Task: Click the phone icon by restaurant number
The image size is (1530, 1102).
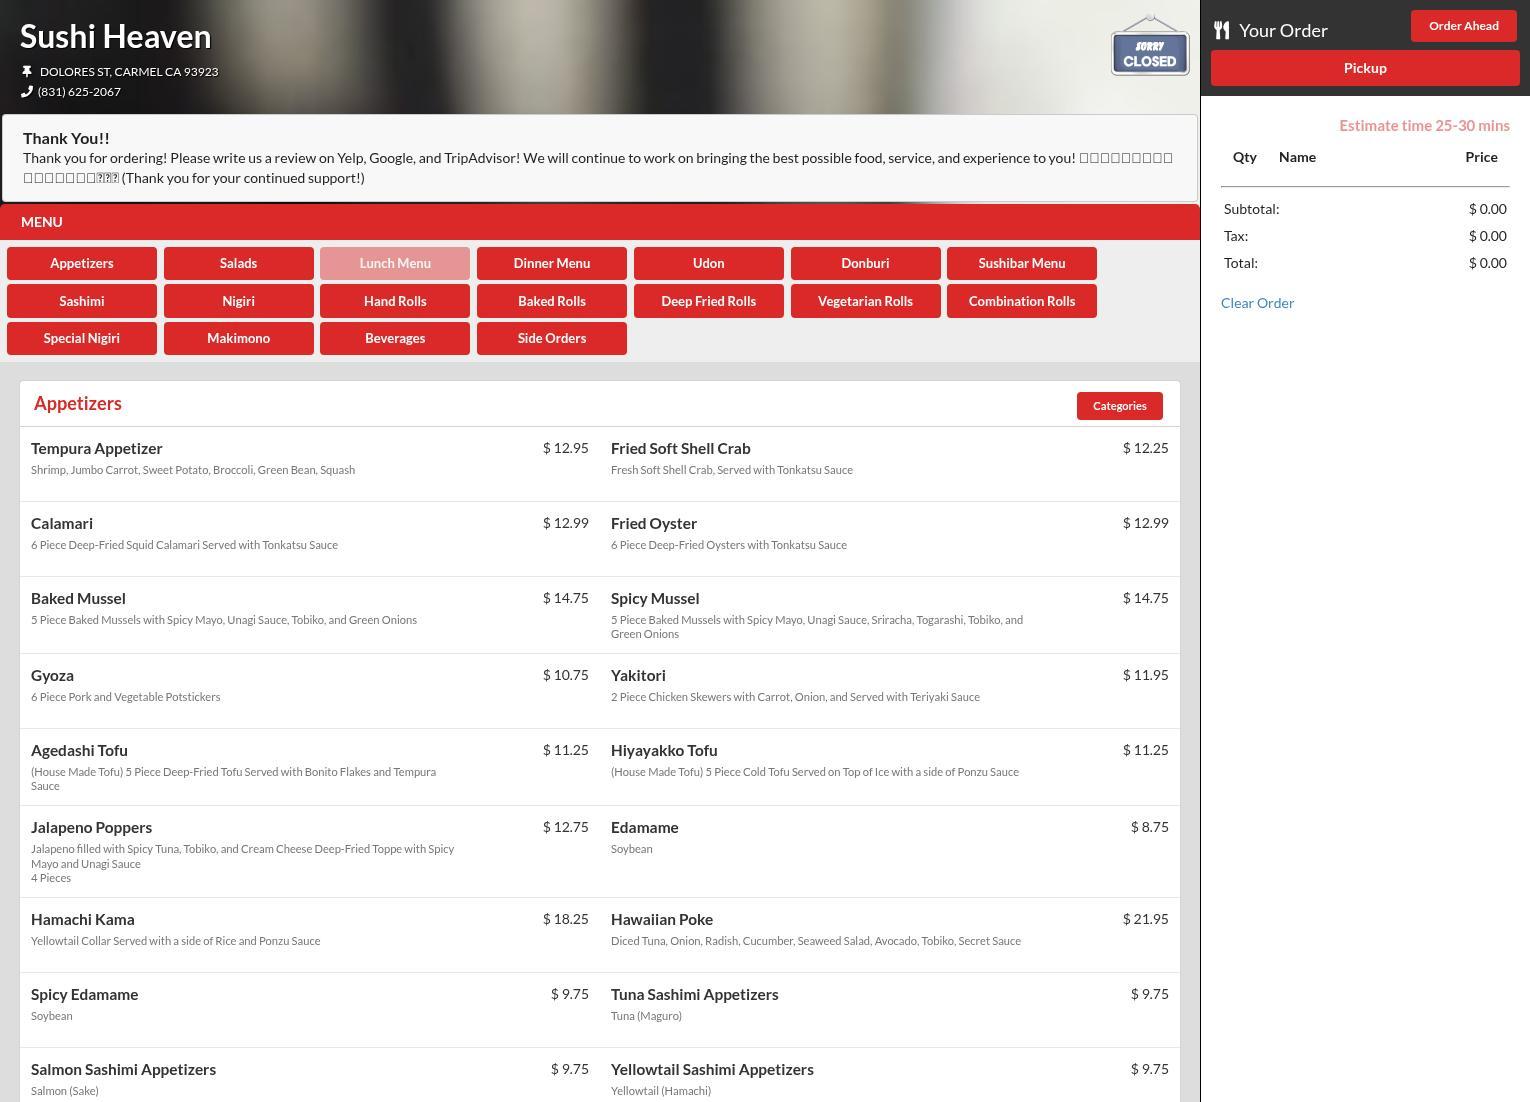Action: (x=27, y=92)
